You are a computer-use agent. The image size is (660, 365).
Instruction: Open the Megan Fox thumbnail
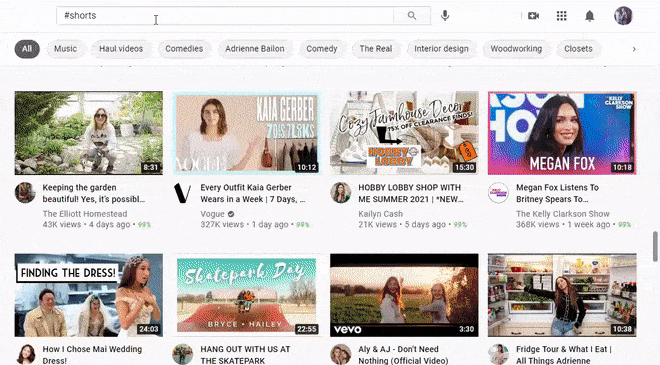(x=562, y=133)
